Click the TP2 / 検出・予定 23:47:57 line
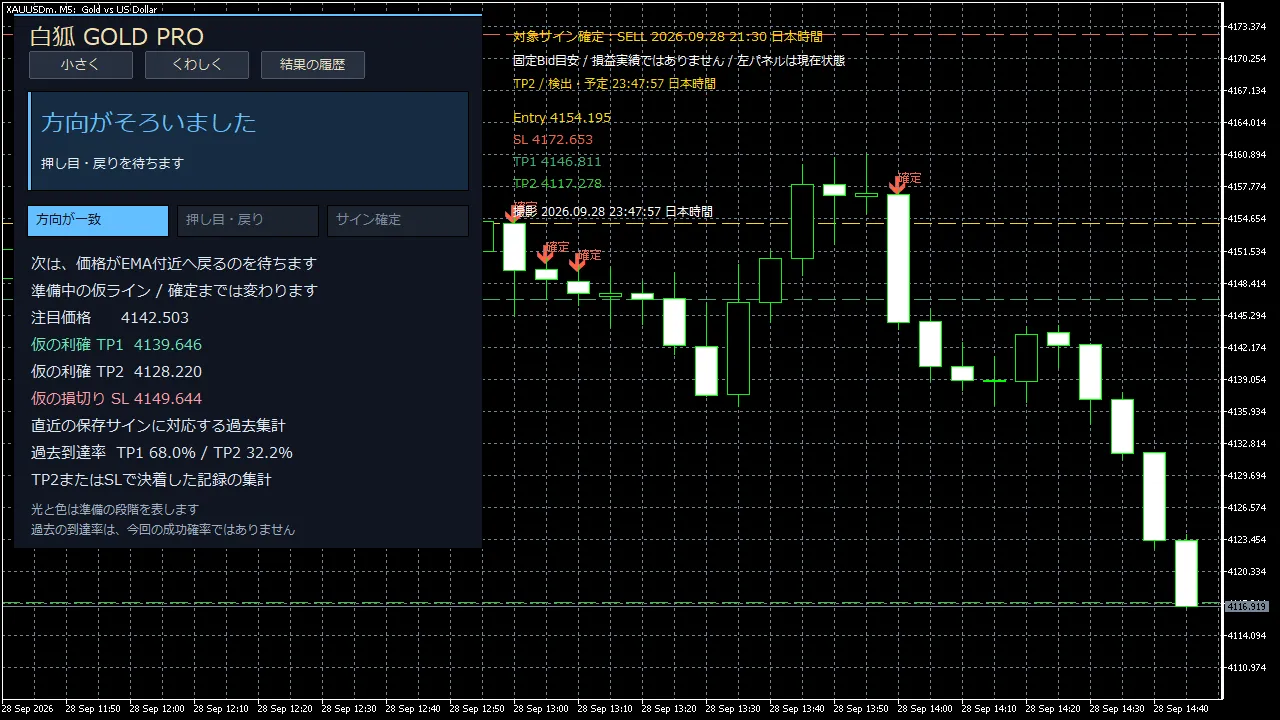The height and width of the screenshot is (720, 1280). point(614,84)
